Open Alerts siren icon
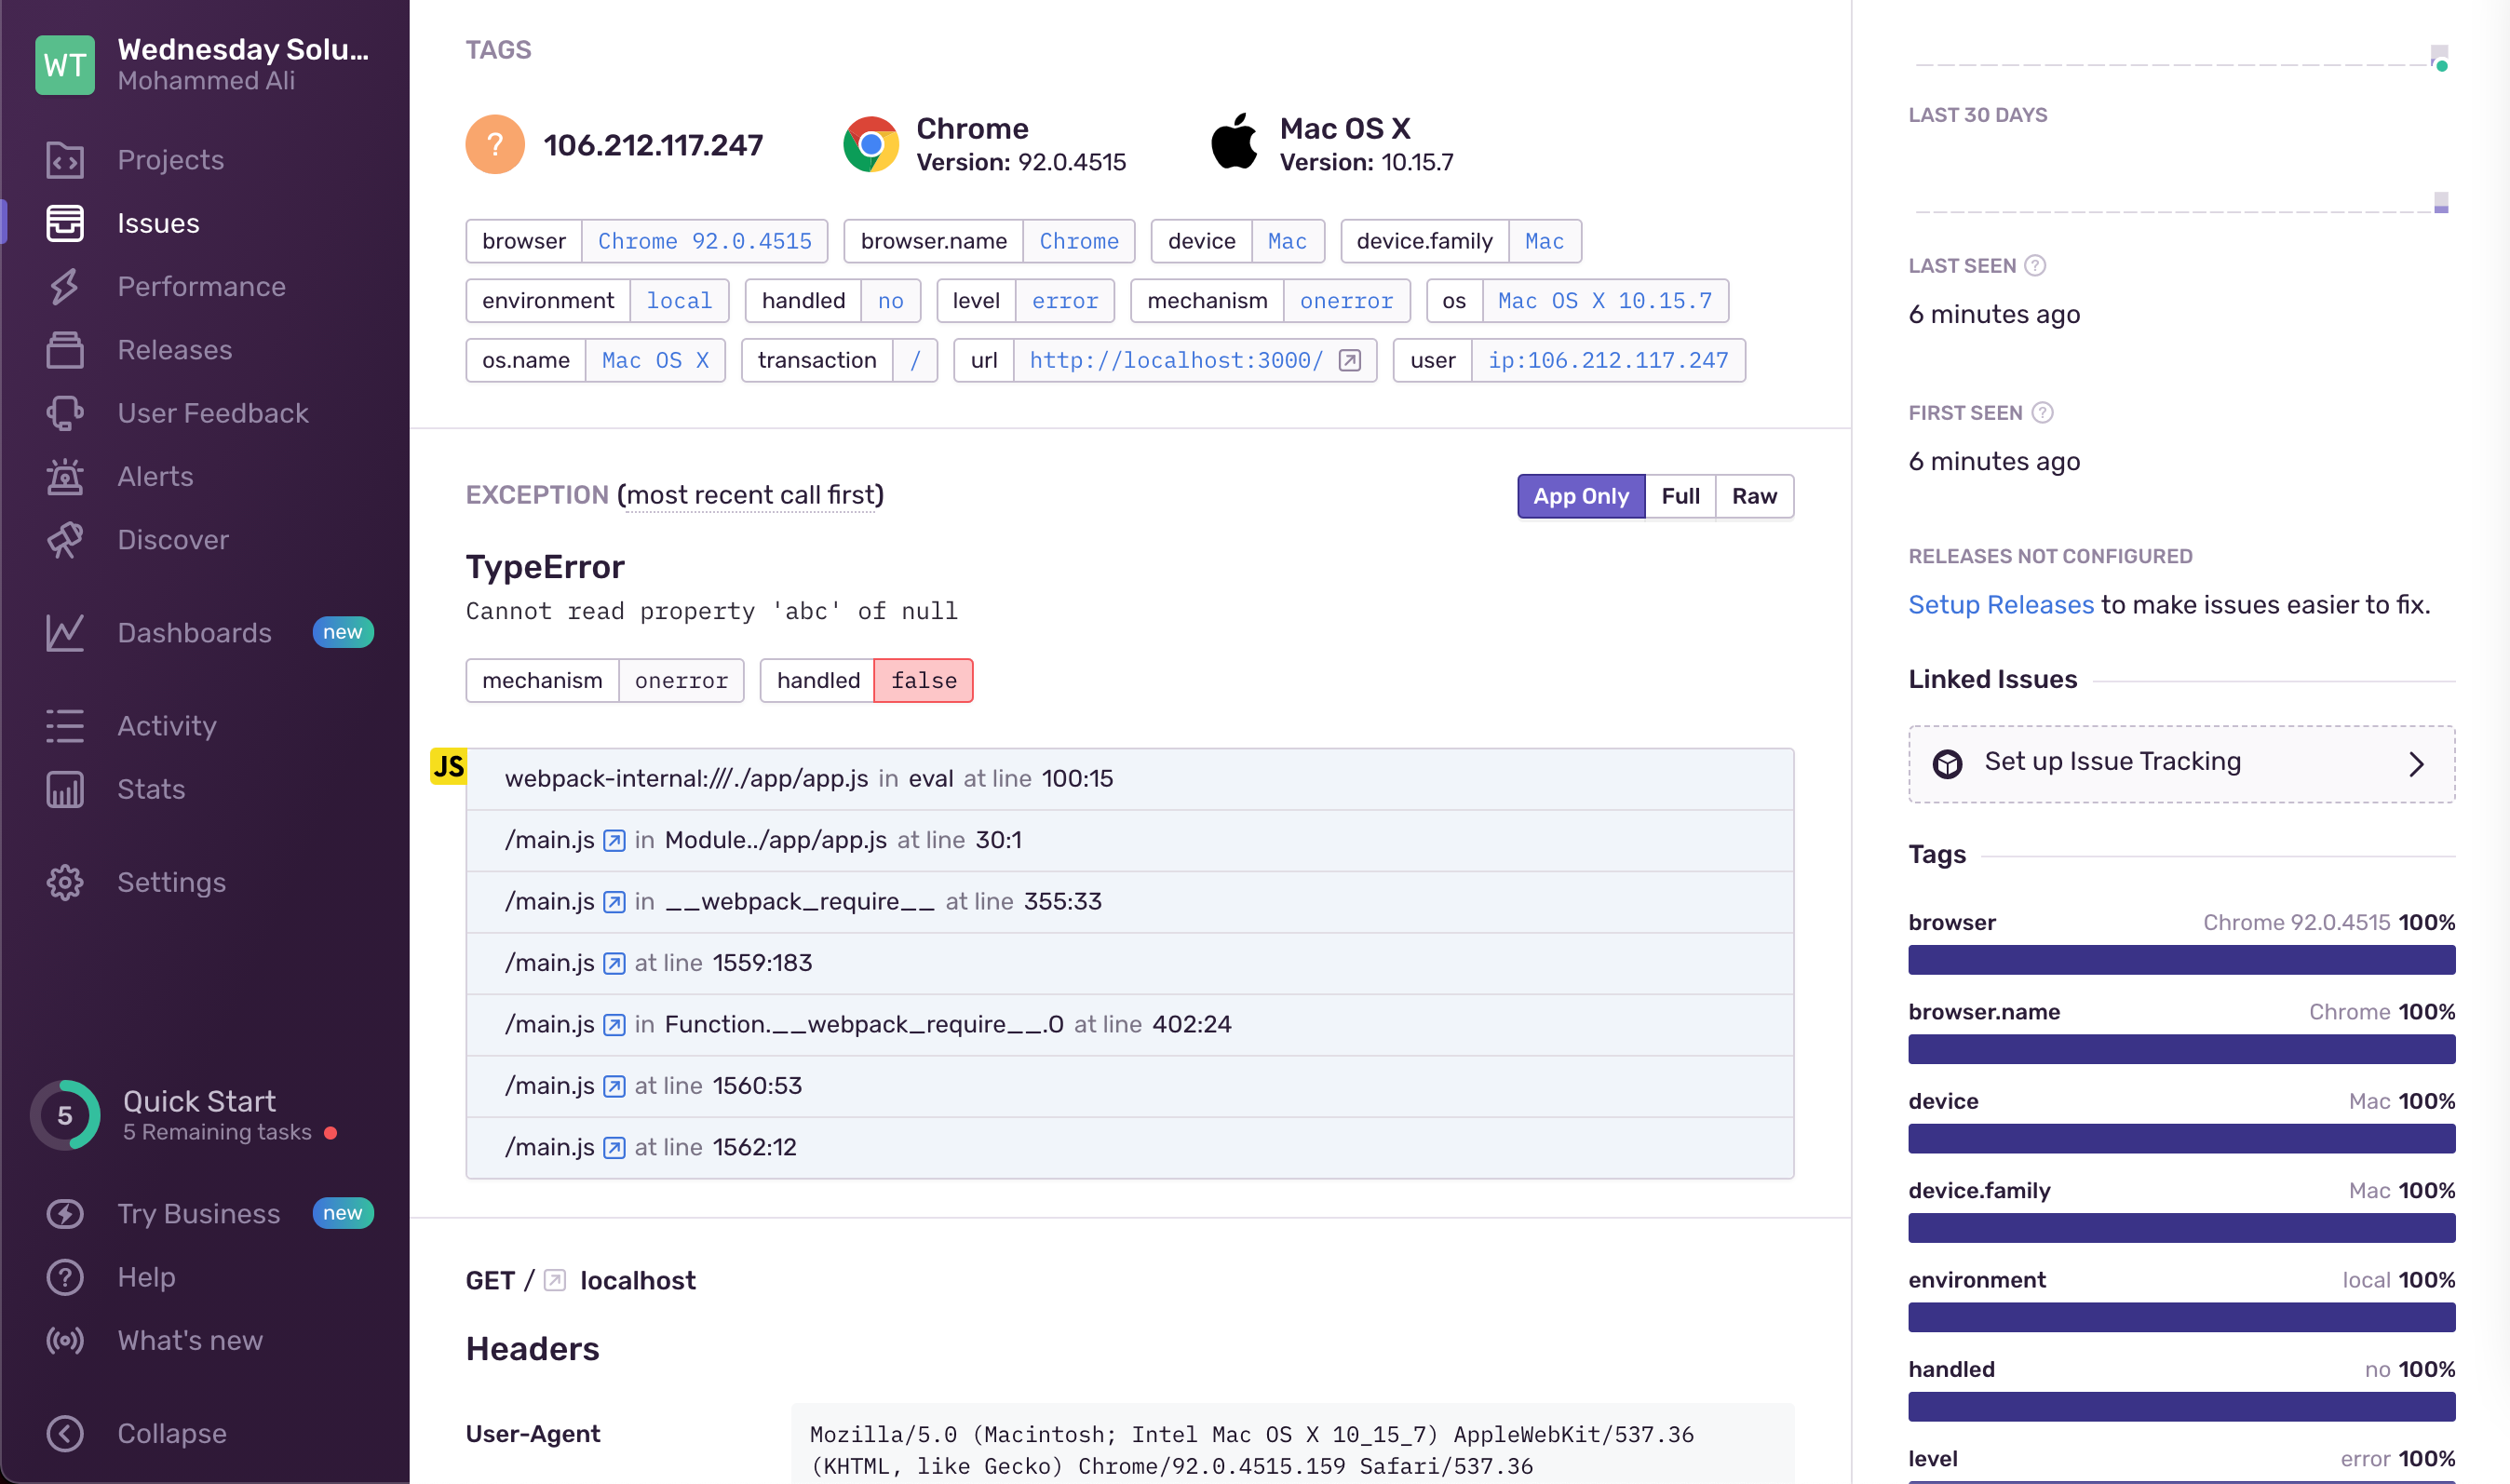Viewport: 2510px width, 1484px height. pyautogui.click(x=65, y=477)
